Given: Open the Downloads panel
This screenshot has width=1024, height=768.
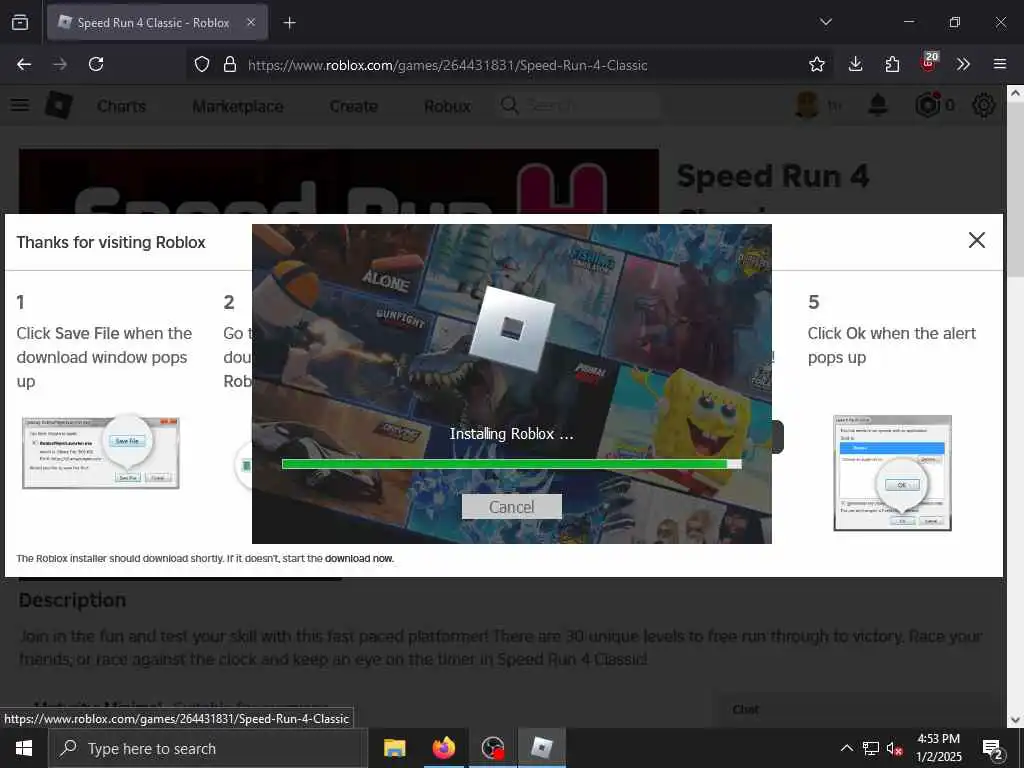Looking at the screenshot, I should point(855,64).
